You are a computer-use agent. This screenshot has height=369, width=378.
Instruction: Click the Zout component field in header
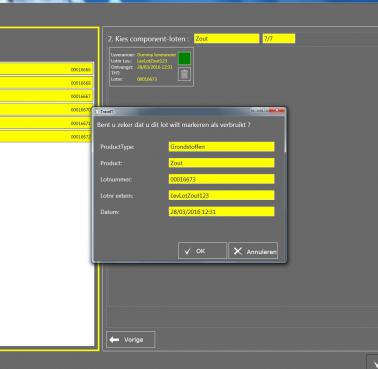[227, 39]
